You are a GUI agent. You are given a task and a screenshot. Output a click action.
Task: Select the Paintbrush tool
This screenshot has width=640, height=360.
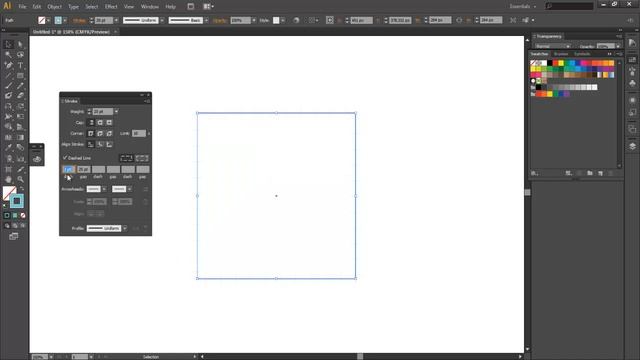(x=9, y=86)
